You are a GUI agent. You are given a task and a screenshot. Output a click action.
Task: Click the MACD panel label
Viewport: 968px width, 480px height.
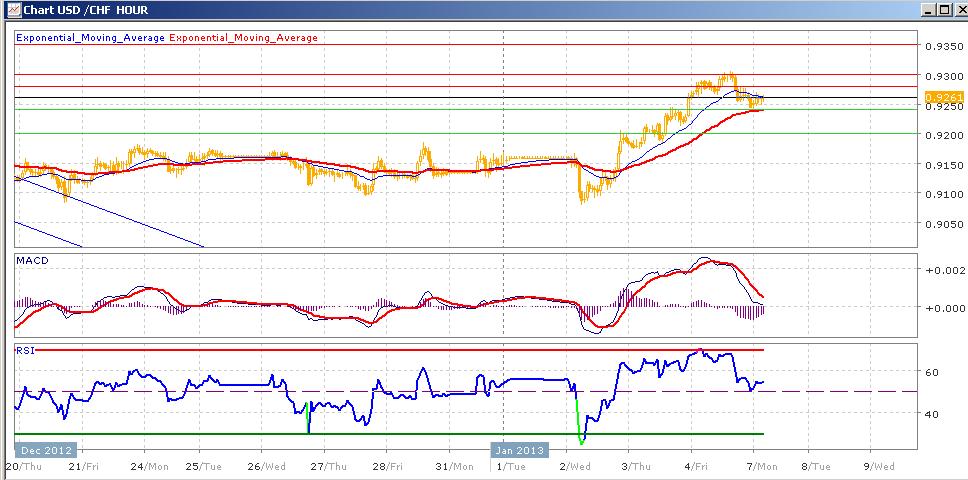tap(33, 261)
